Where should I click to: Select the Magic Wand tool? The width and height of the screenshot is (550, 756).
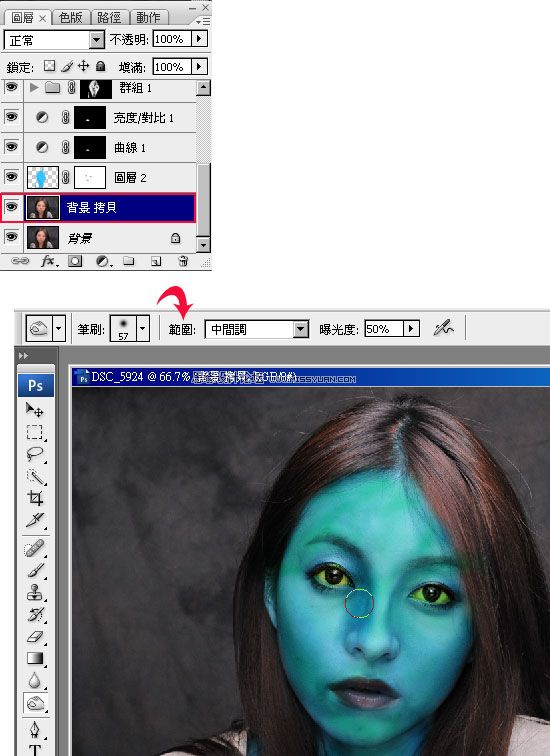click(35, 476)
